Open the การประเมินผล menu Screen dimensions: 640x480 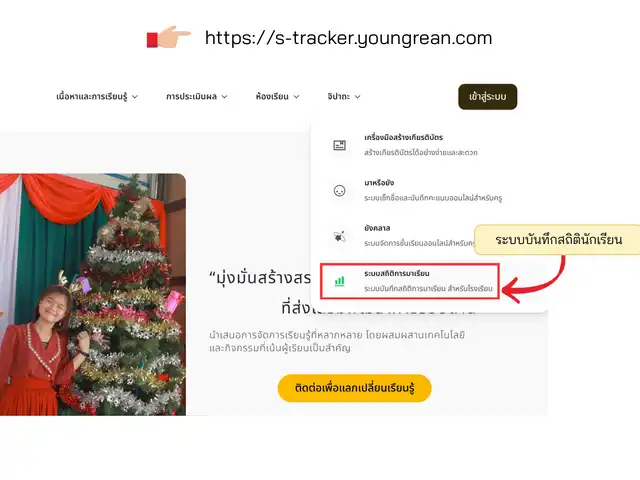coord(197,97)
